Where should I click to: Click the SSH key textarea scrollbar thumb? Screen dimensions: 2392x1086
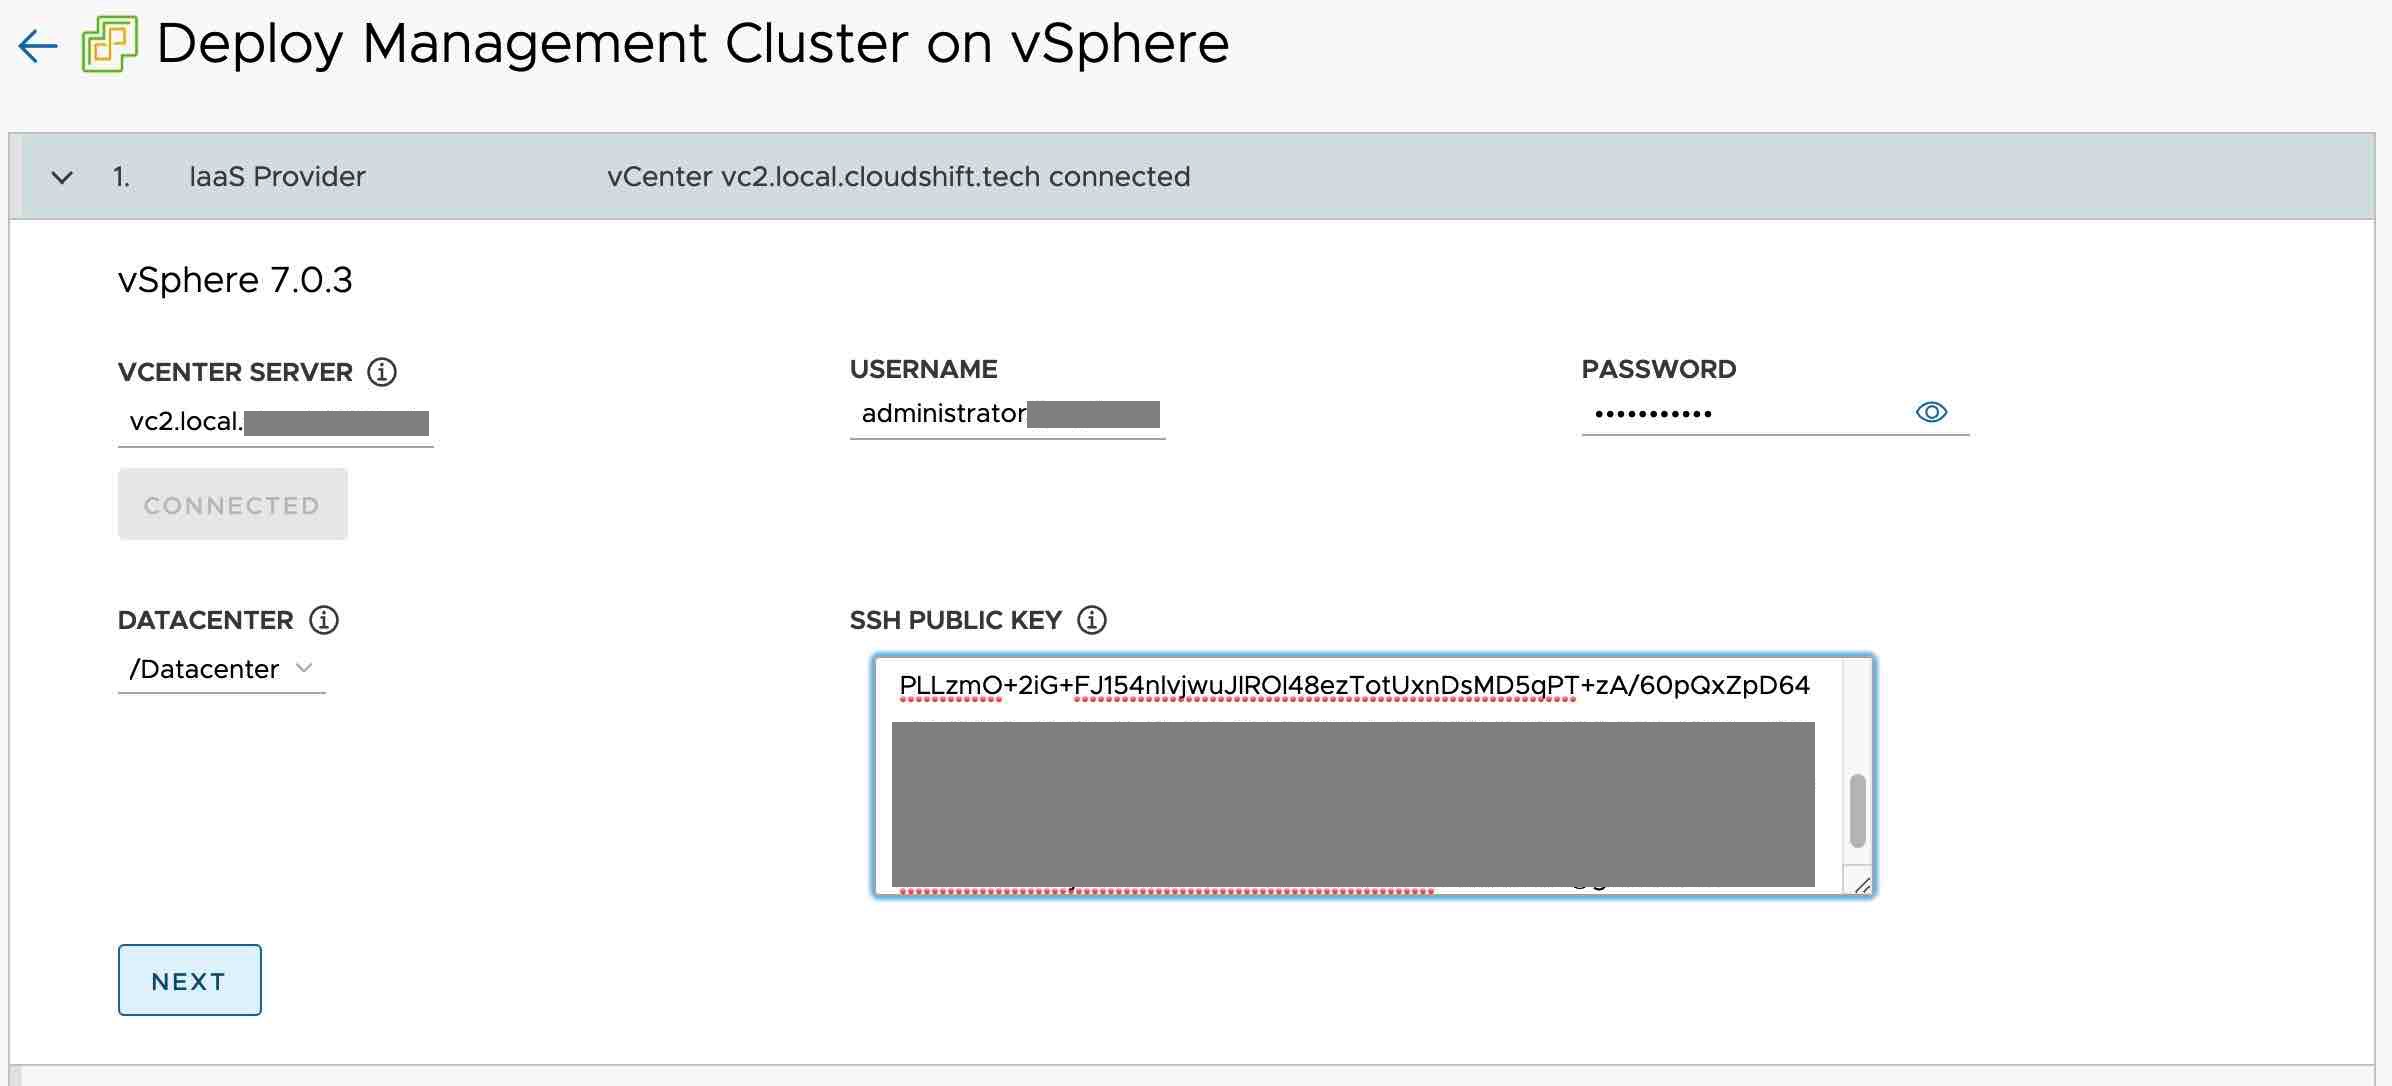[x=1858, y=810]
